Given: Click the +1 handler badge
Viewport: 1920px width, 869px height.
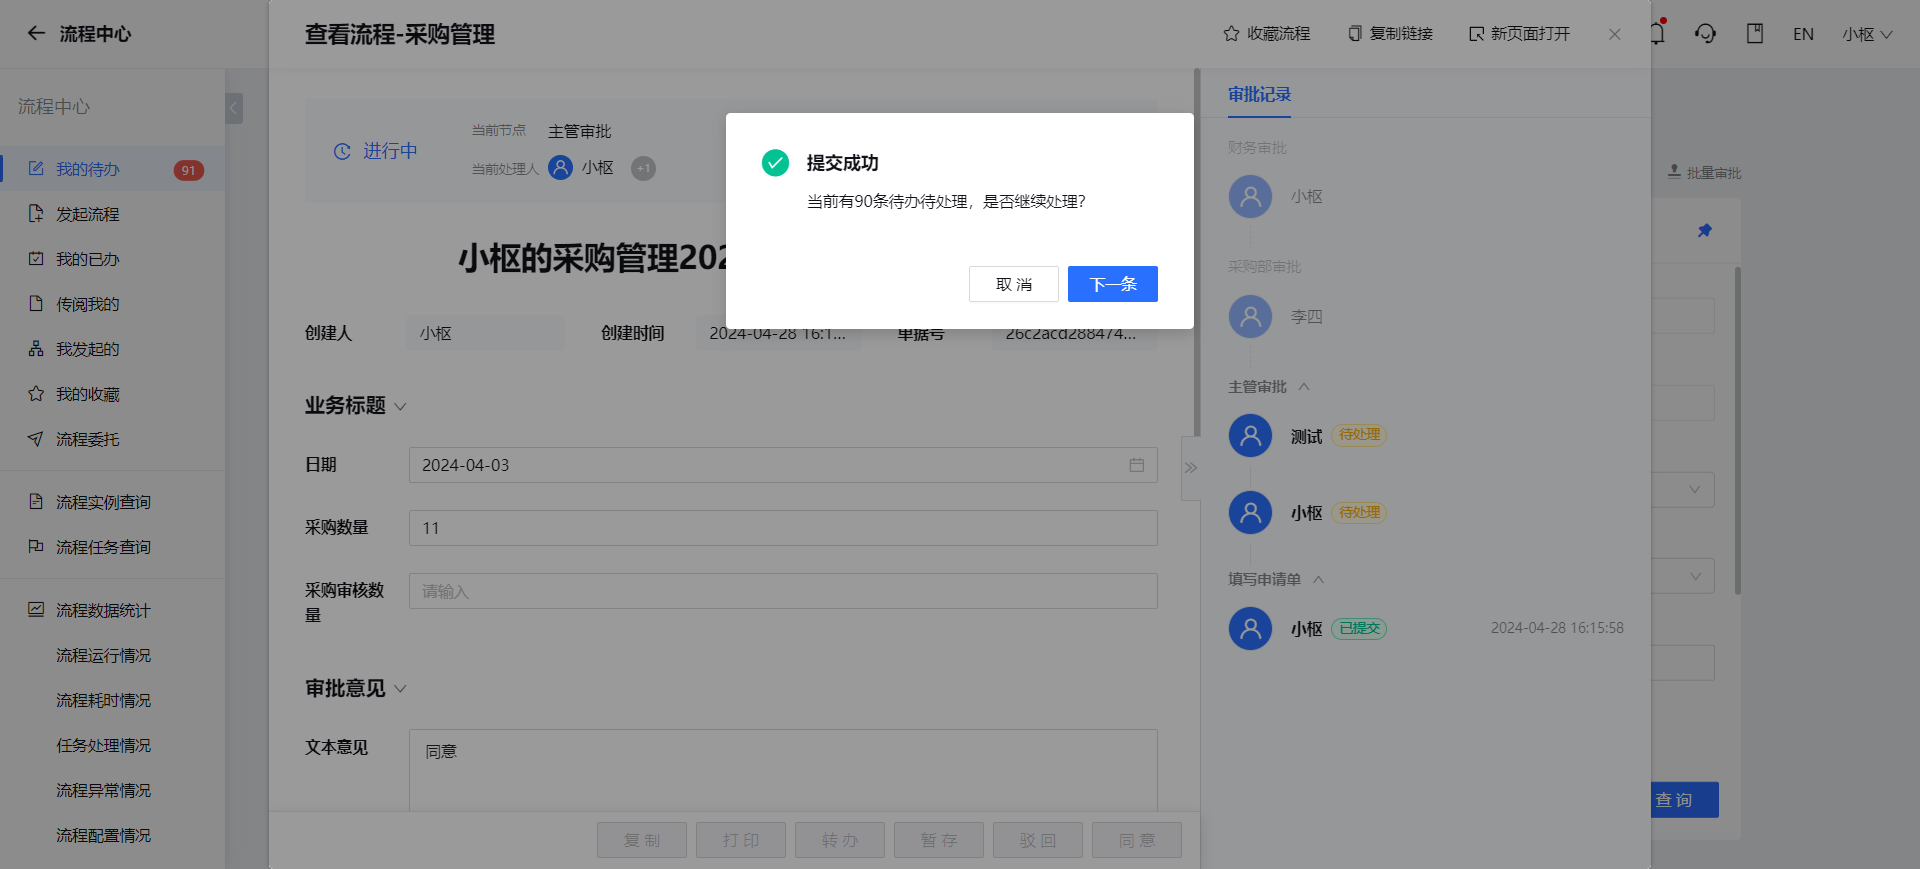Looking at the screenshot, I should point(644,168).
